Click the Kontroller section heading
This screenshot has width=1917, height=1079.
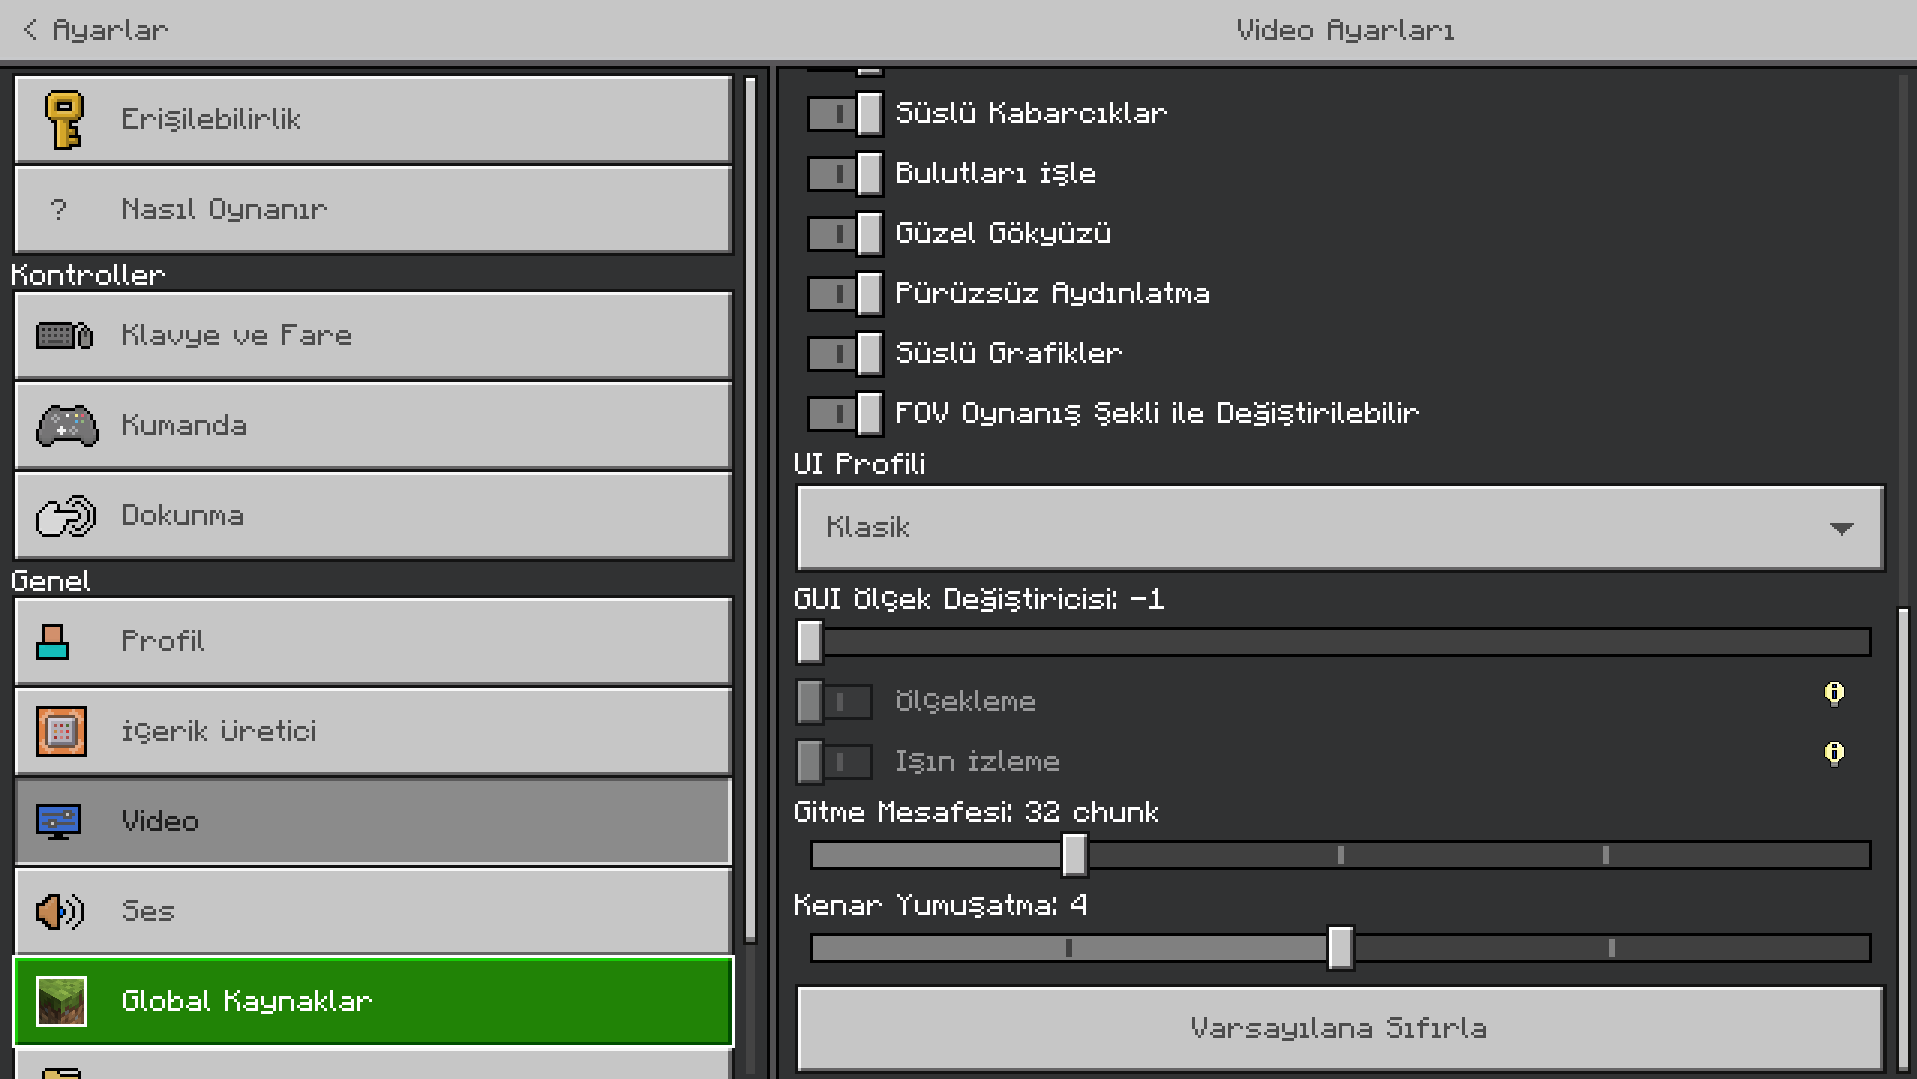(x=88, y=275)
